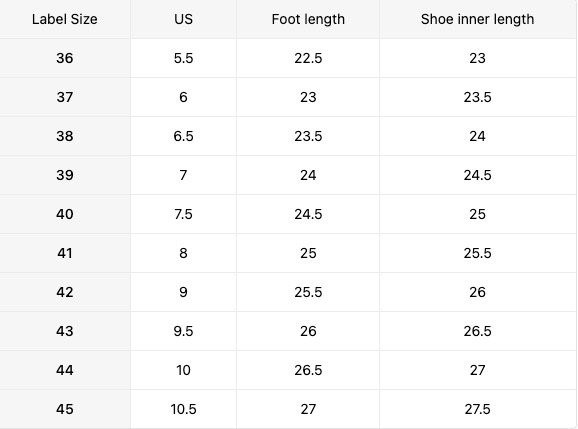This screenshot has height=429, width=578.
Task: Click US size 5.5 cell
Action: click(x=183, y=58)
